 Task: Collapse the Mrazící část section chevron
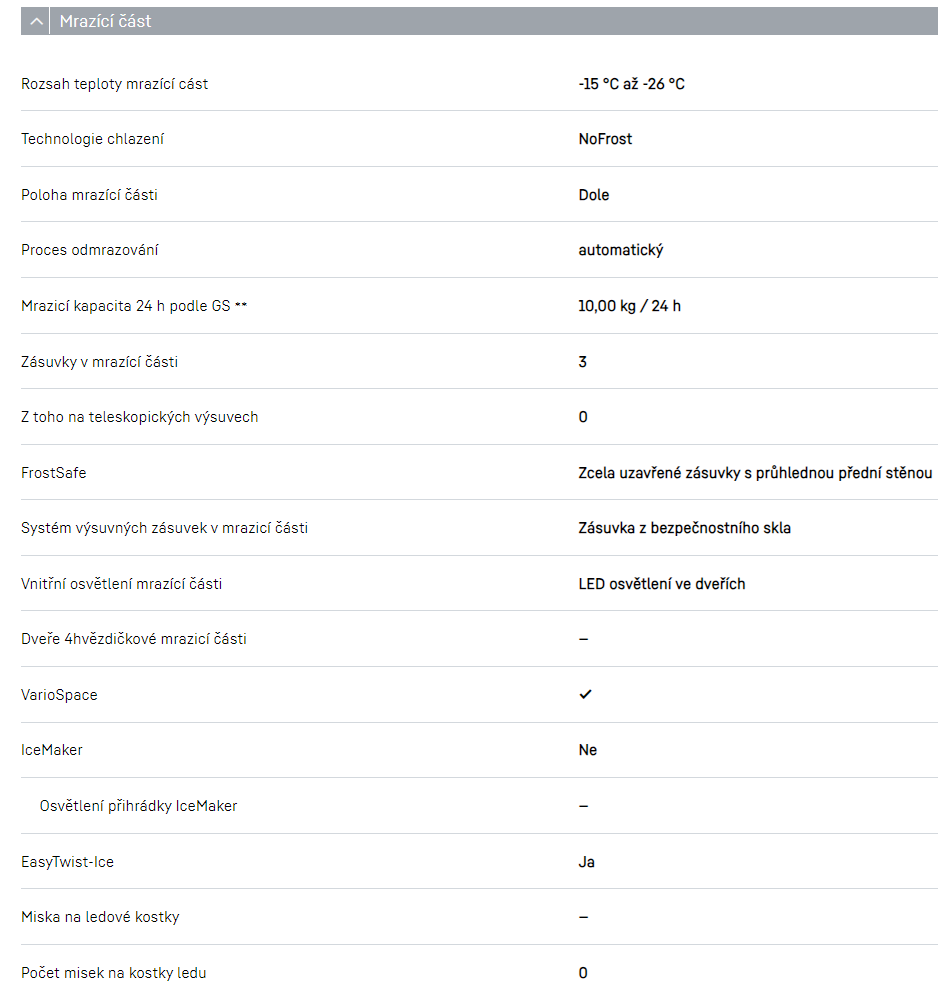coord(36,21)
